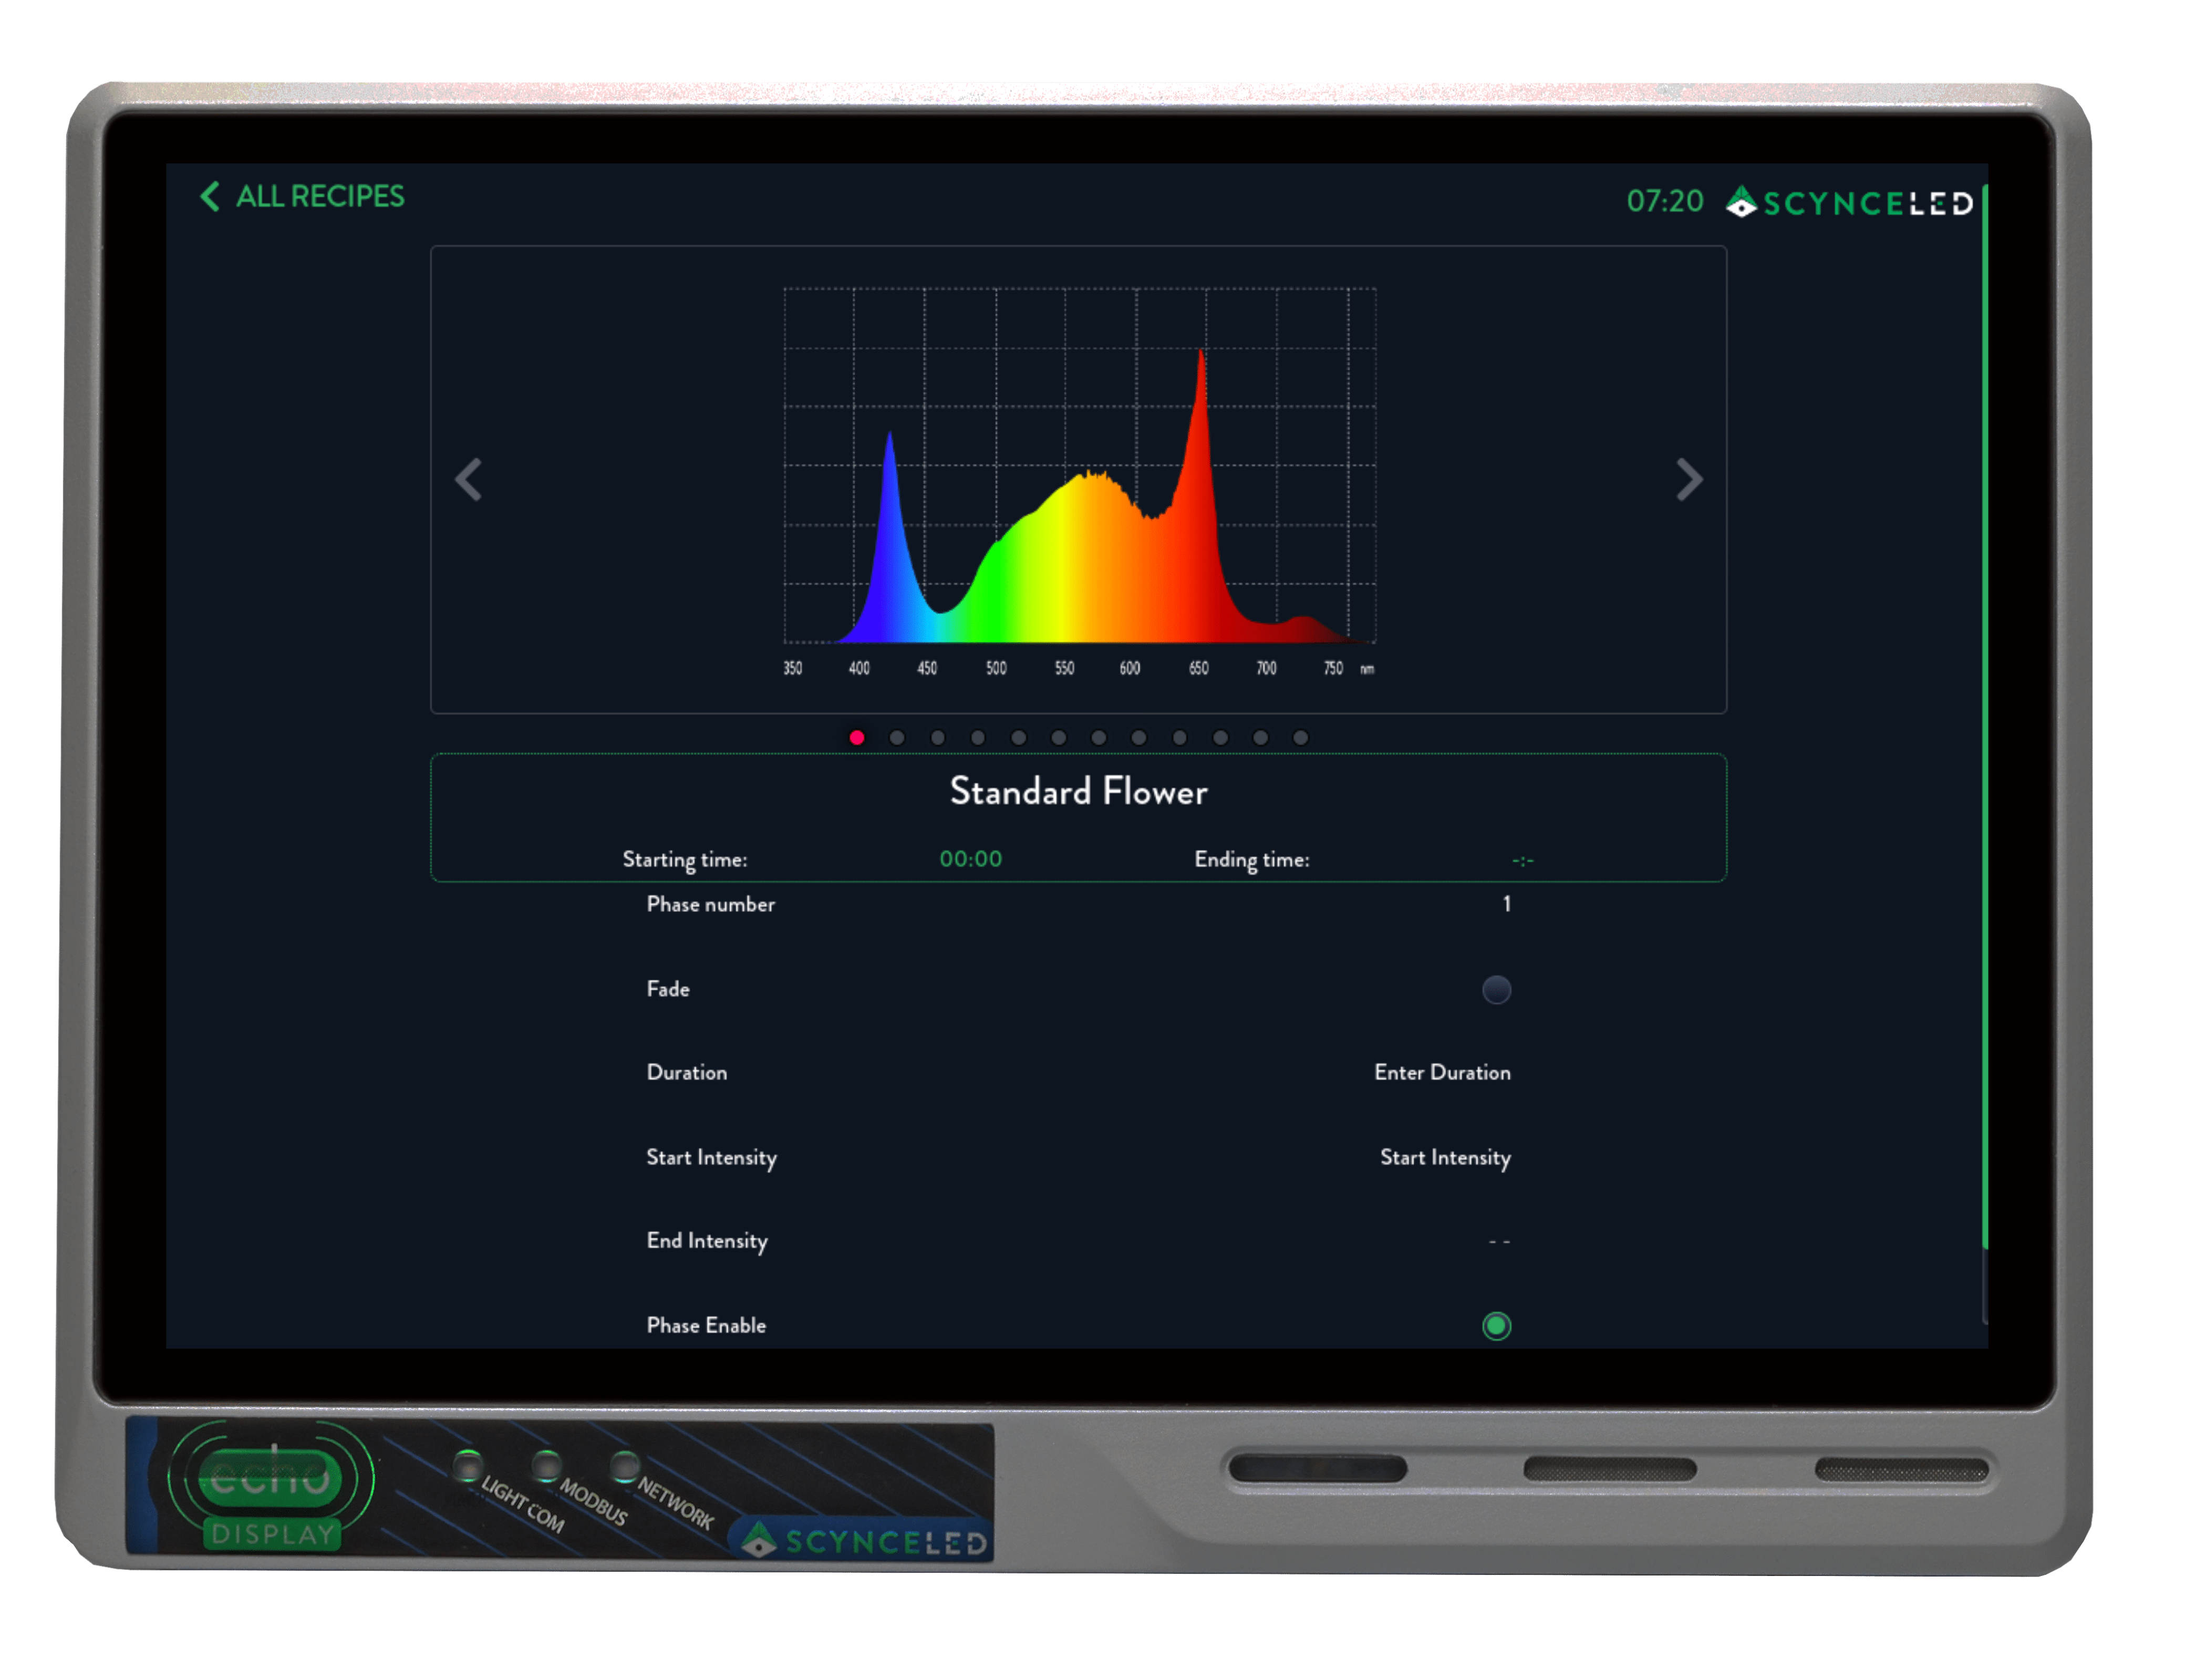Screen dimensions: 2185x1680
Task: Click the End Intensity row label
Action: tap(707, 1242)
